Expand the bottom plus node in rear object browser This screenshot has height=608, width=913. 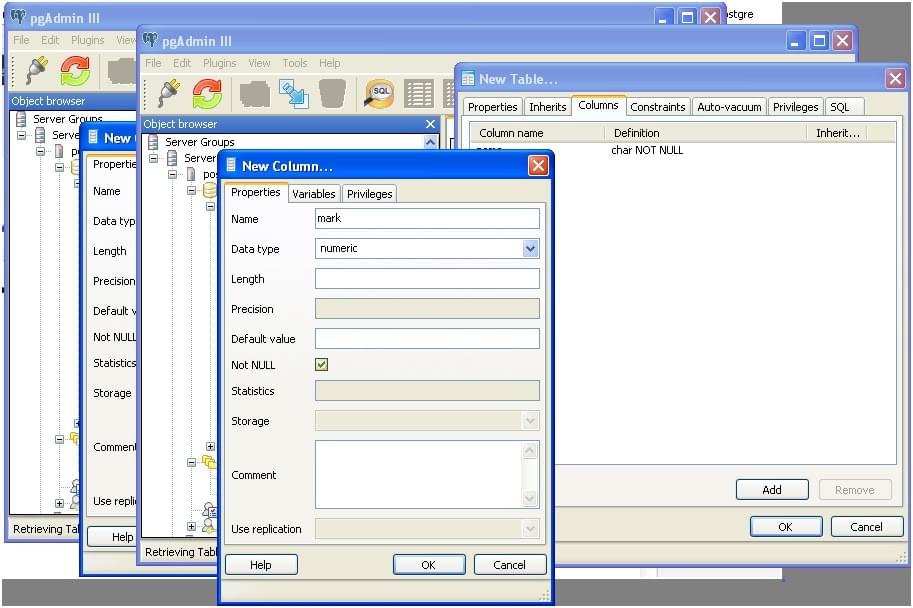point(59,503)
